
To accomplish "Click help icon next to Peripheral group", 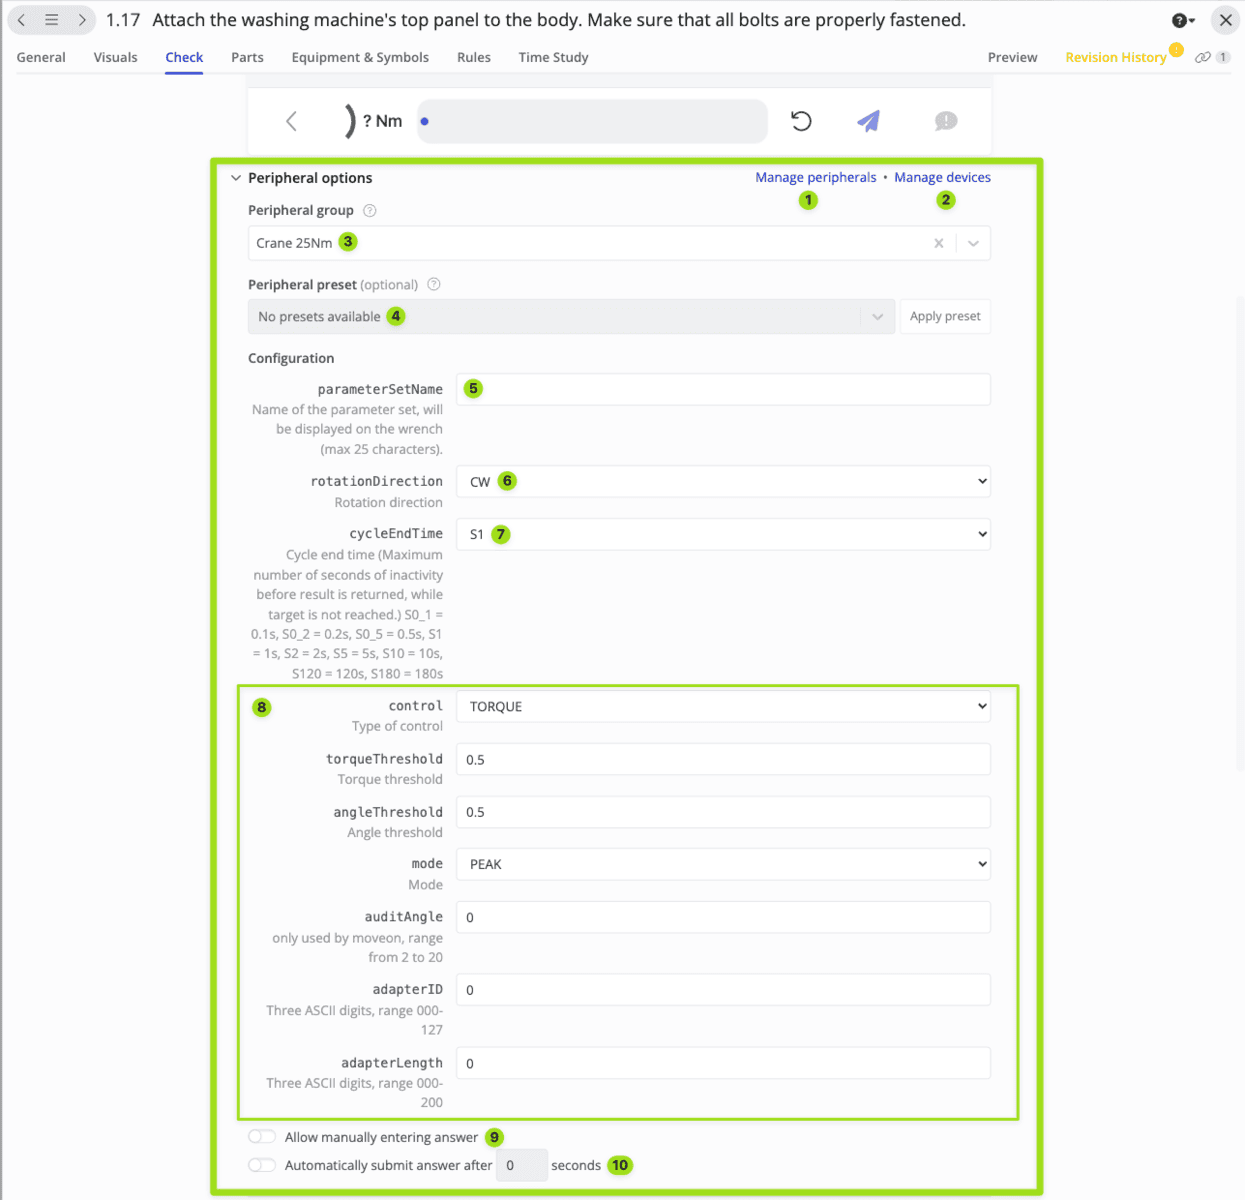I will (x=370, y=210).
